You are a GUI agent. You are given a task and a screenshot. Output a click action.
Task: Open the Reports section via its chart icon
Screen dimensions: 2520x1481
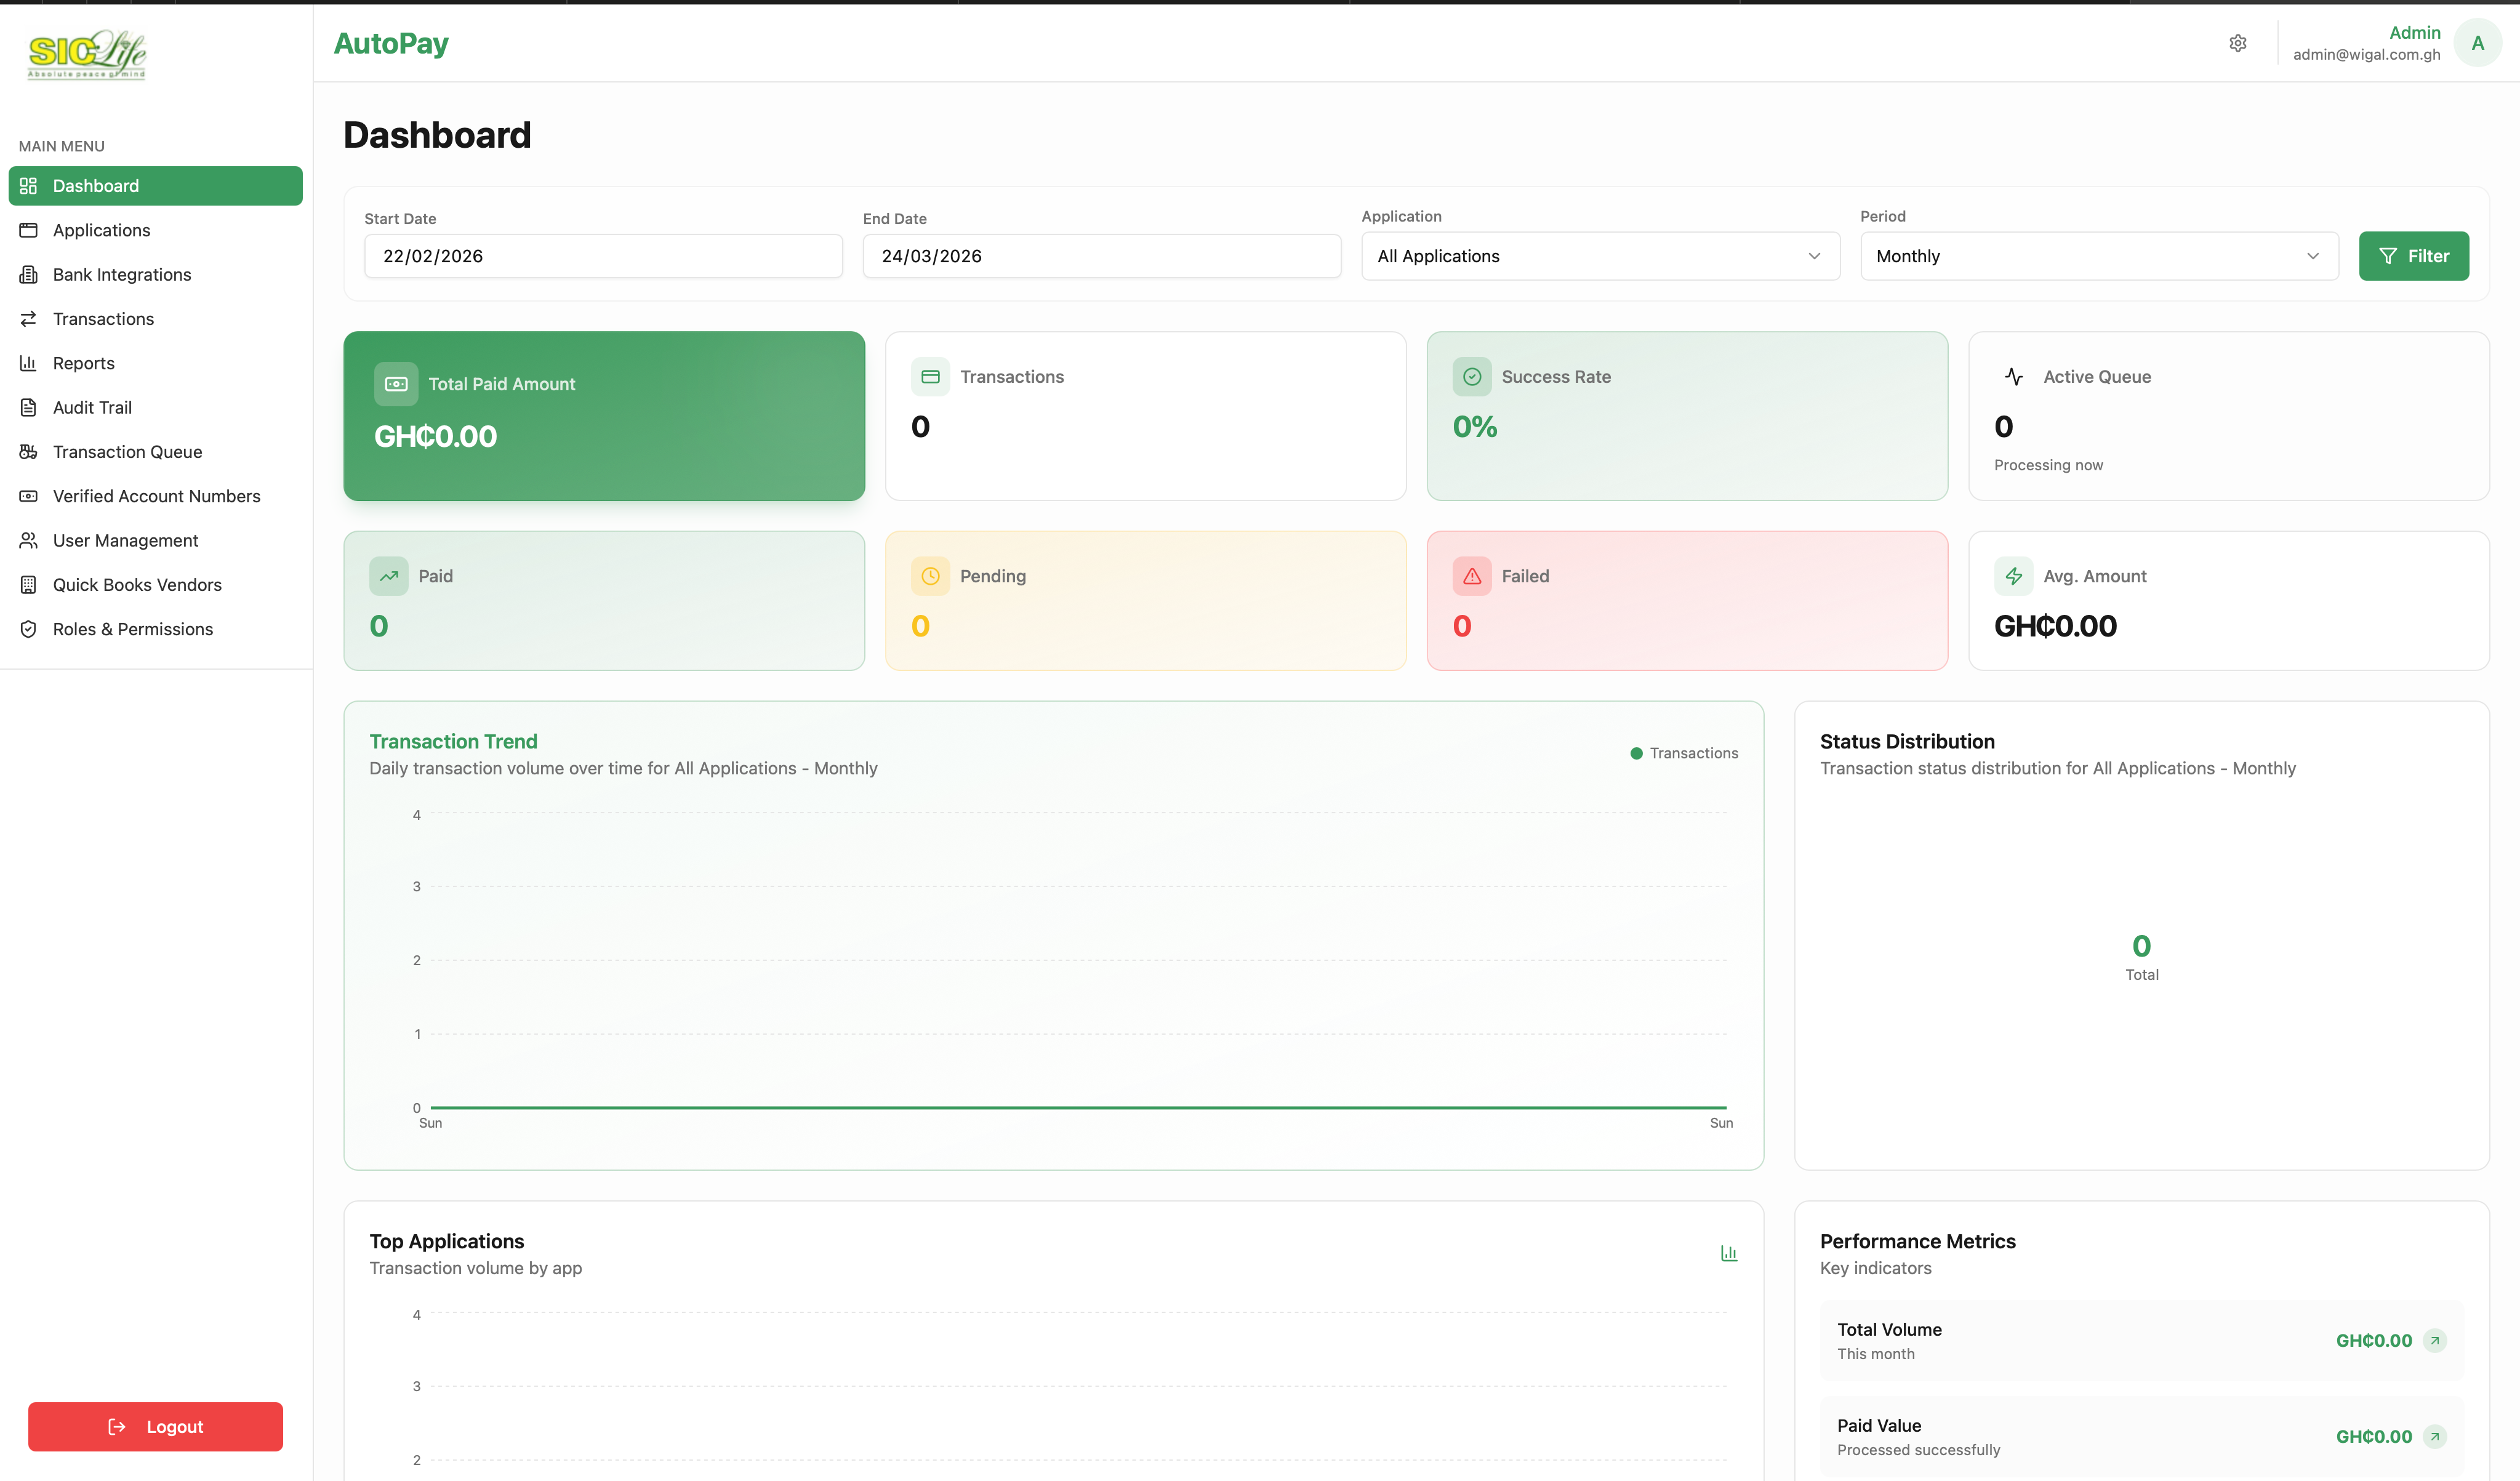(x=29, y=362)
